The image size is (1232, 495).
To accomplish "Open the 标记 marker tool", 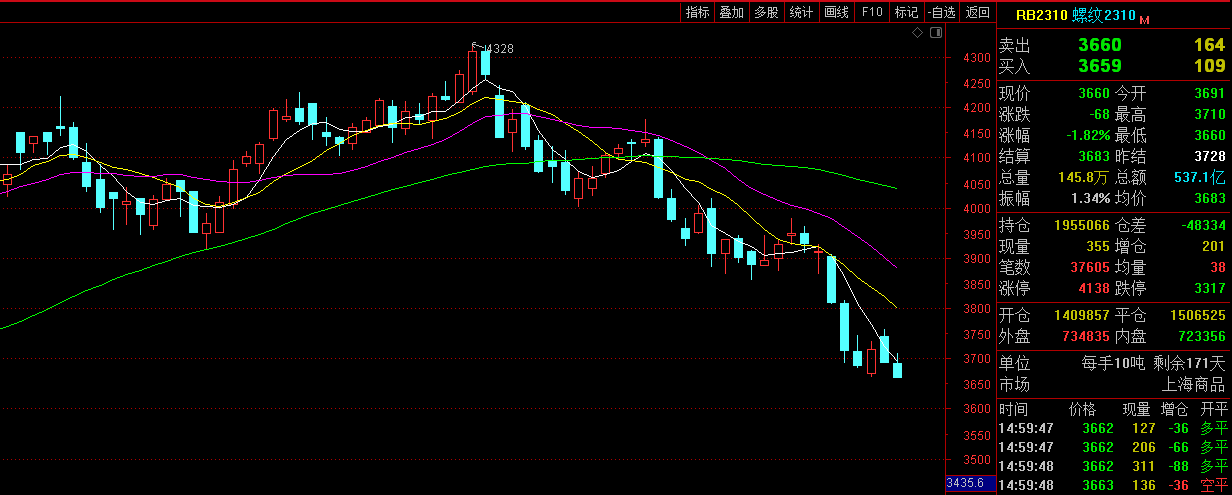I will tap(906, 12).
